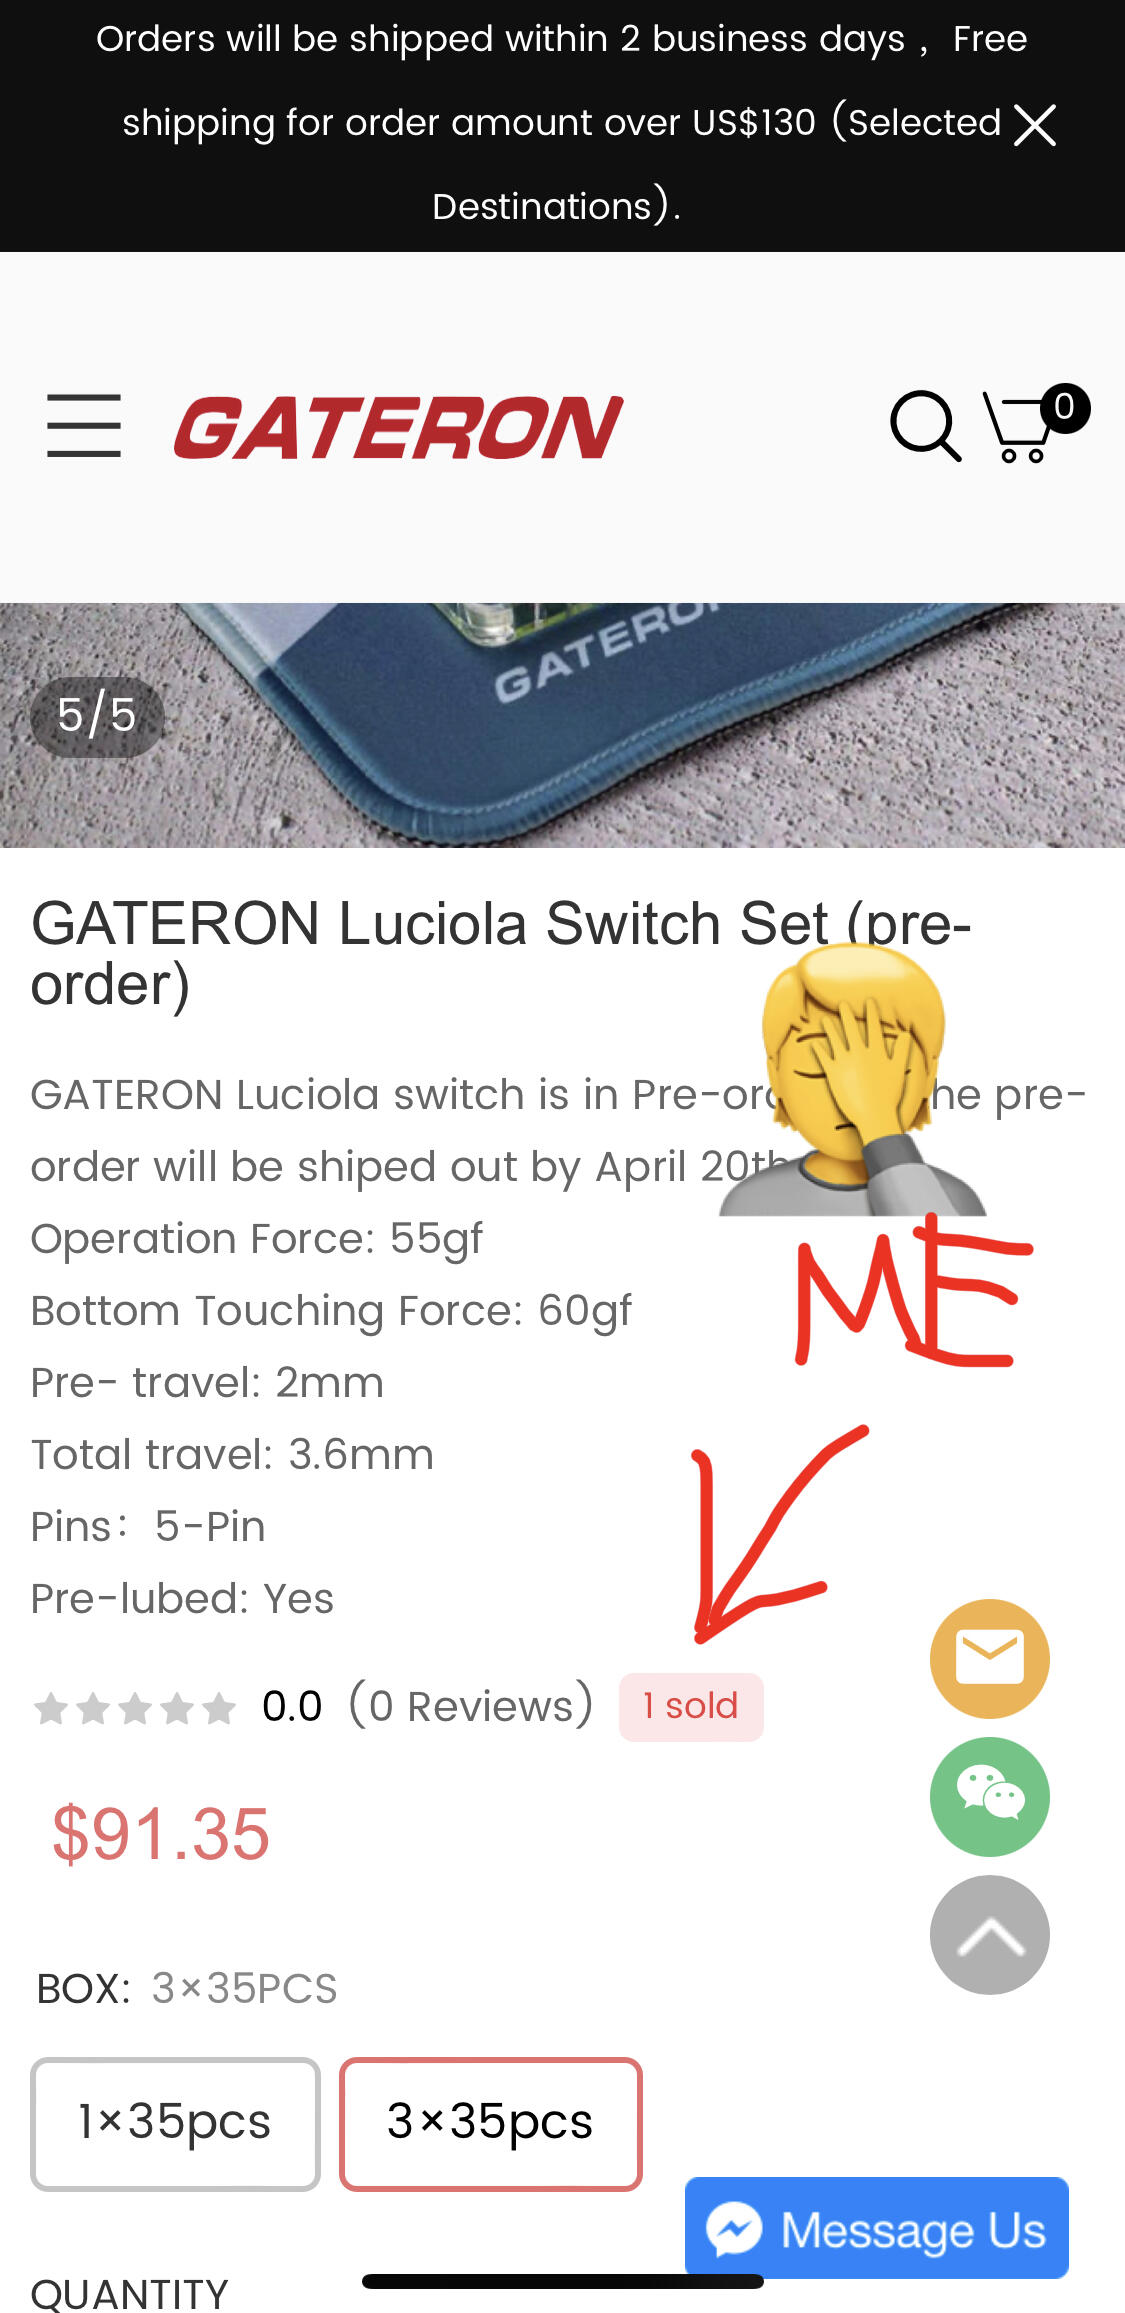1125x2313 pixels.
Task: Tap the orange email contact icon
Action: [990, 1658]
